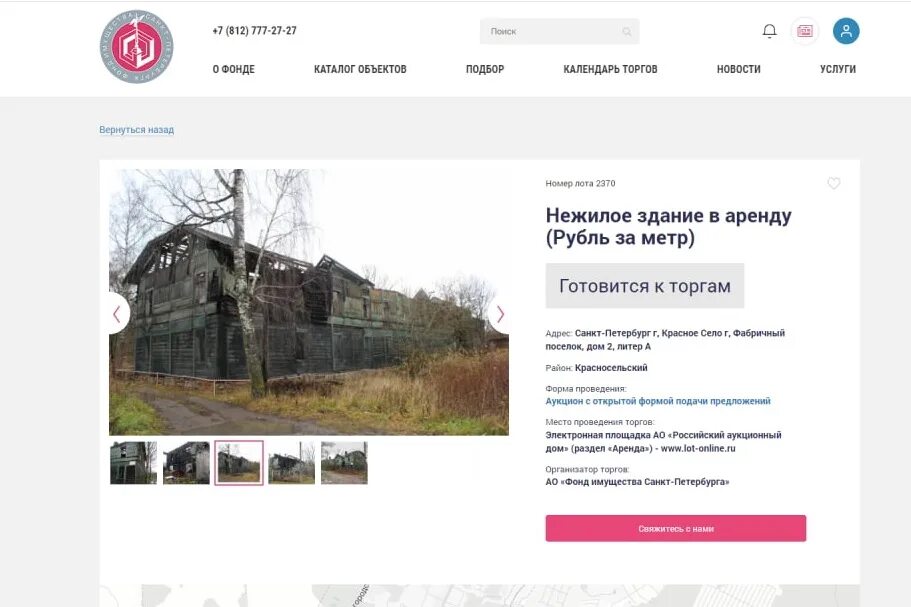Click the search magnifier icon
The height and width of the screenshot is (607, 911).
coord(626,31)
